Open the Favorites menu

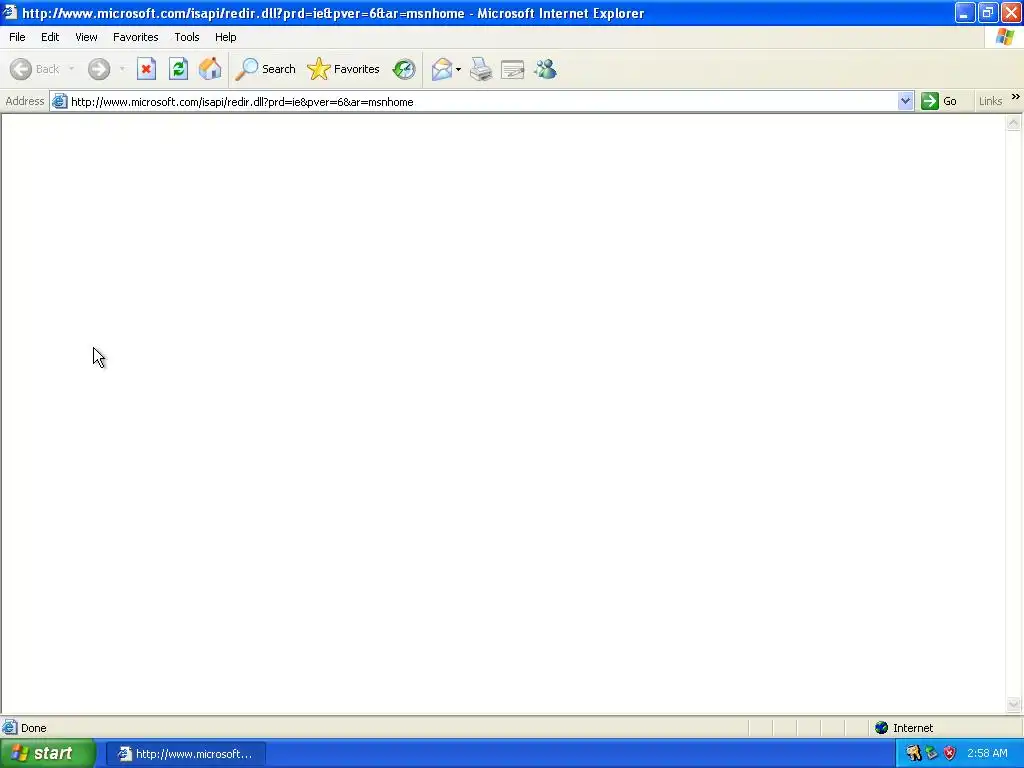tap(135, 37)
